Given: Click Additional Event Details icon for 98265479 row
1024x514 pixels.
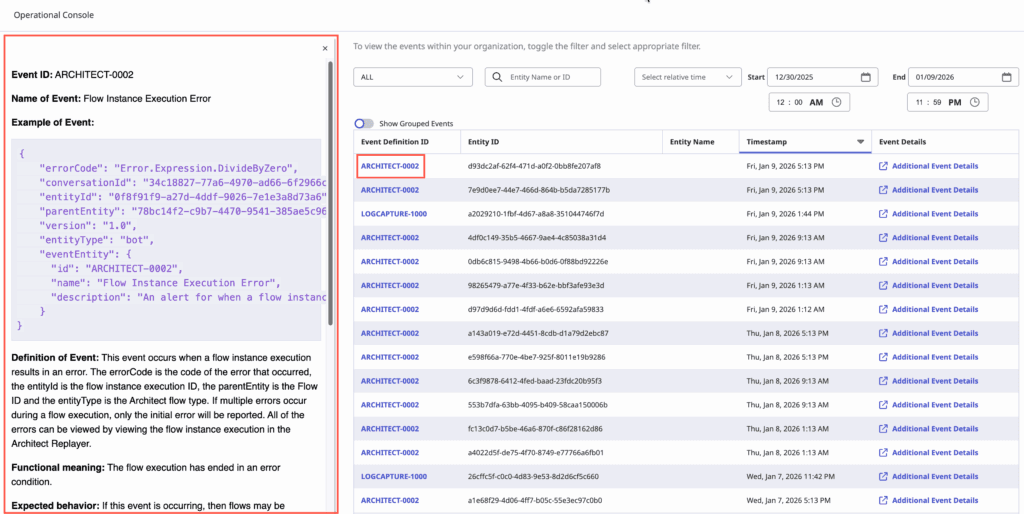Looking at the screenshot, I should 883,285.
